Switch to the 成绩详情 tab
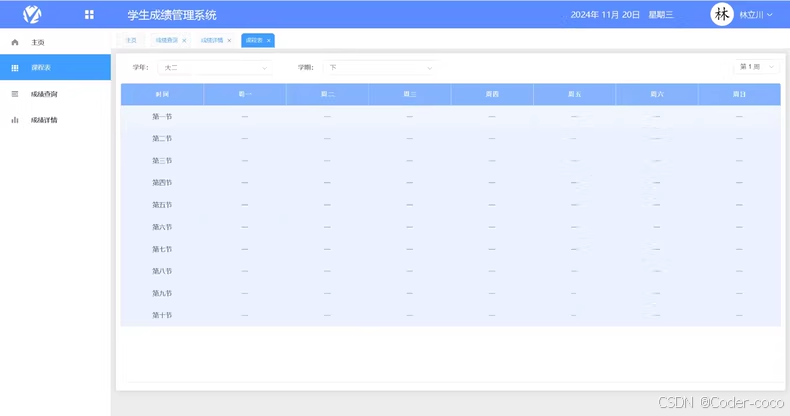 tap(212, 40)
